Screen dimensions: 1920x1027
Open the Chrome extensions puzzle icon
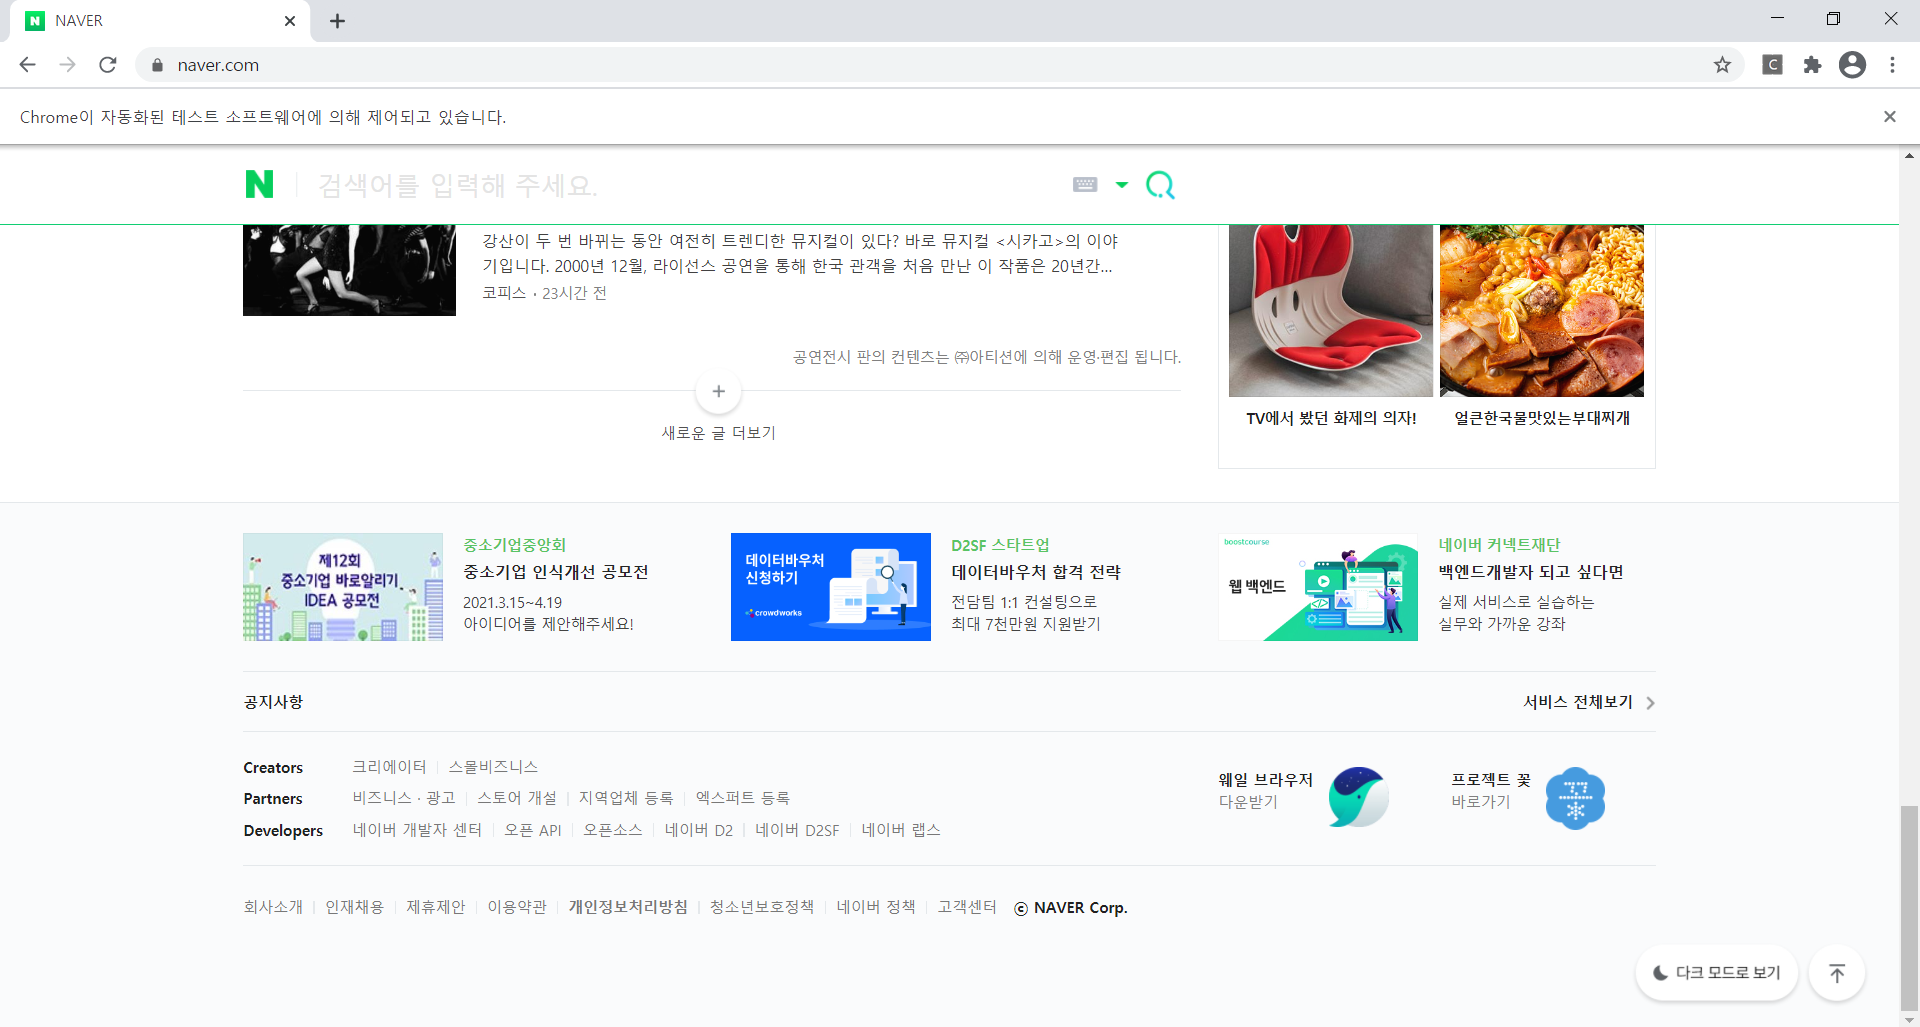(x=1812, y=65)
